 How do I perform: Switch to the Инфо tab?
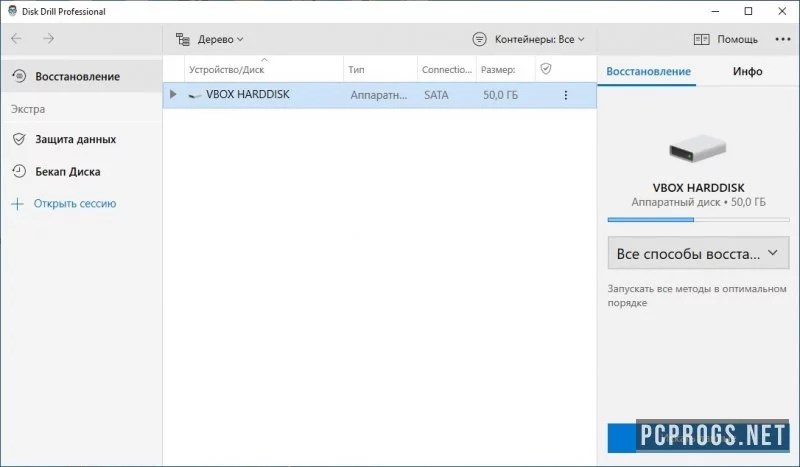tap(747, 71)
